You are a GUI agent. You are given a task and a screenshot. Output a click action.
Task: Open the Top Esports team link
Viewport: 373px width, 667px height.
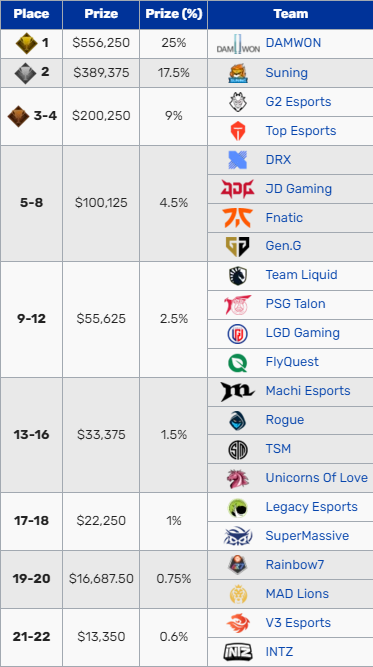pos(301,131)
